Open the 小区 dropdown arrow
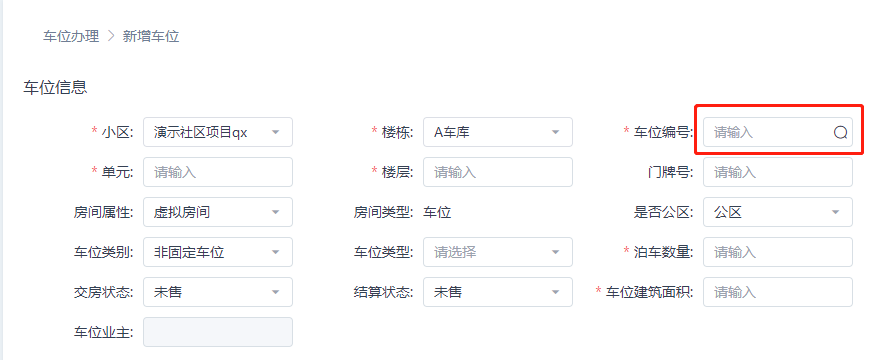This screenshot has height=360, width=888. tap(275, 132)
